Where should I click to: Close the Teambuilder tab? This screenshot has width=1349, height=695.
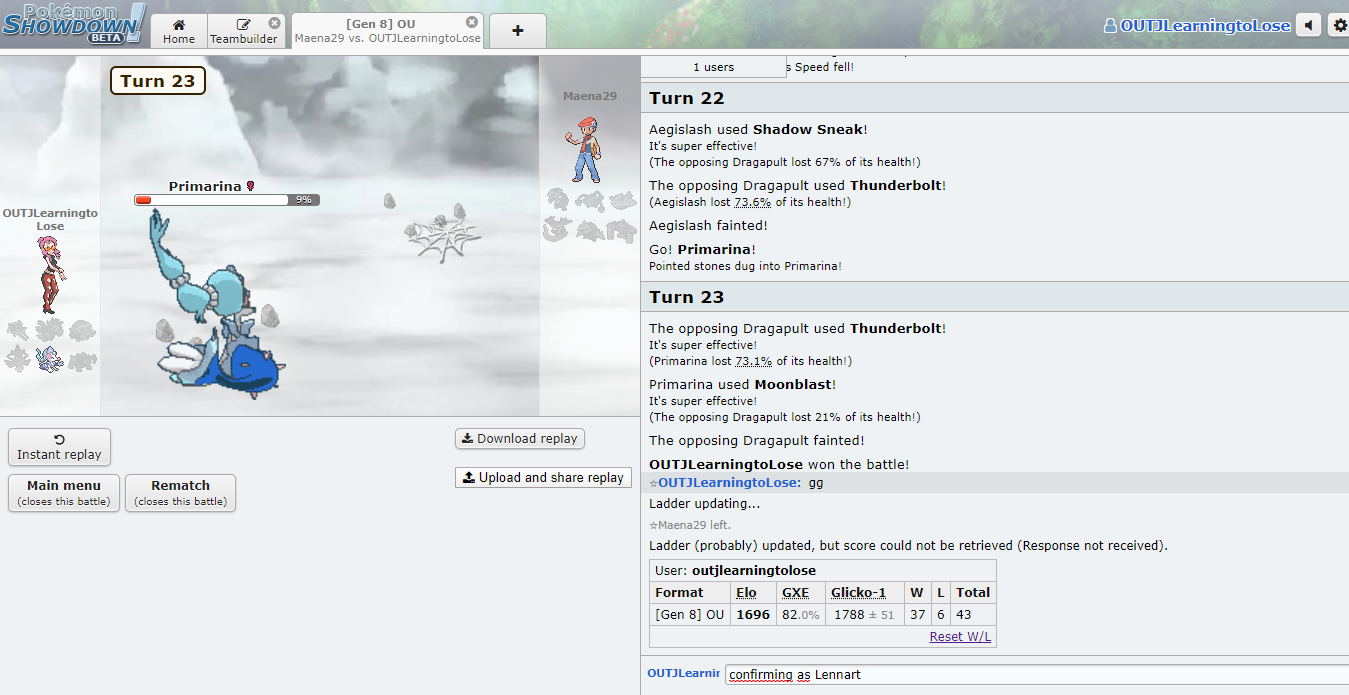click(274, 23)
